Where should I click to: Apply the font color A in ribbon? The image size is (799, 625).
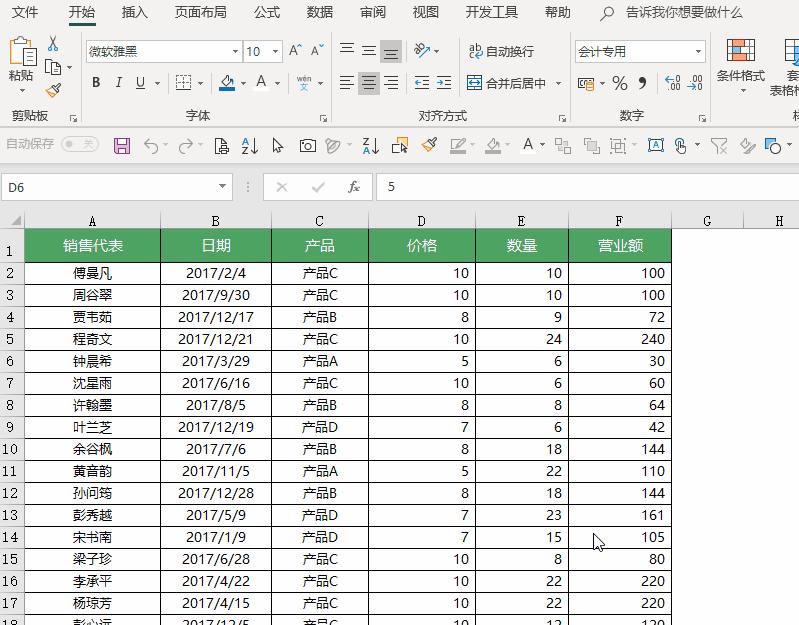tap(261, 83)
